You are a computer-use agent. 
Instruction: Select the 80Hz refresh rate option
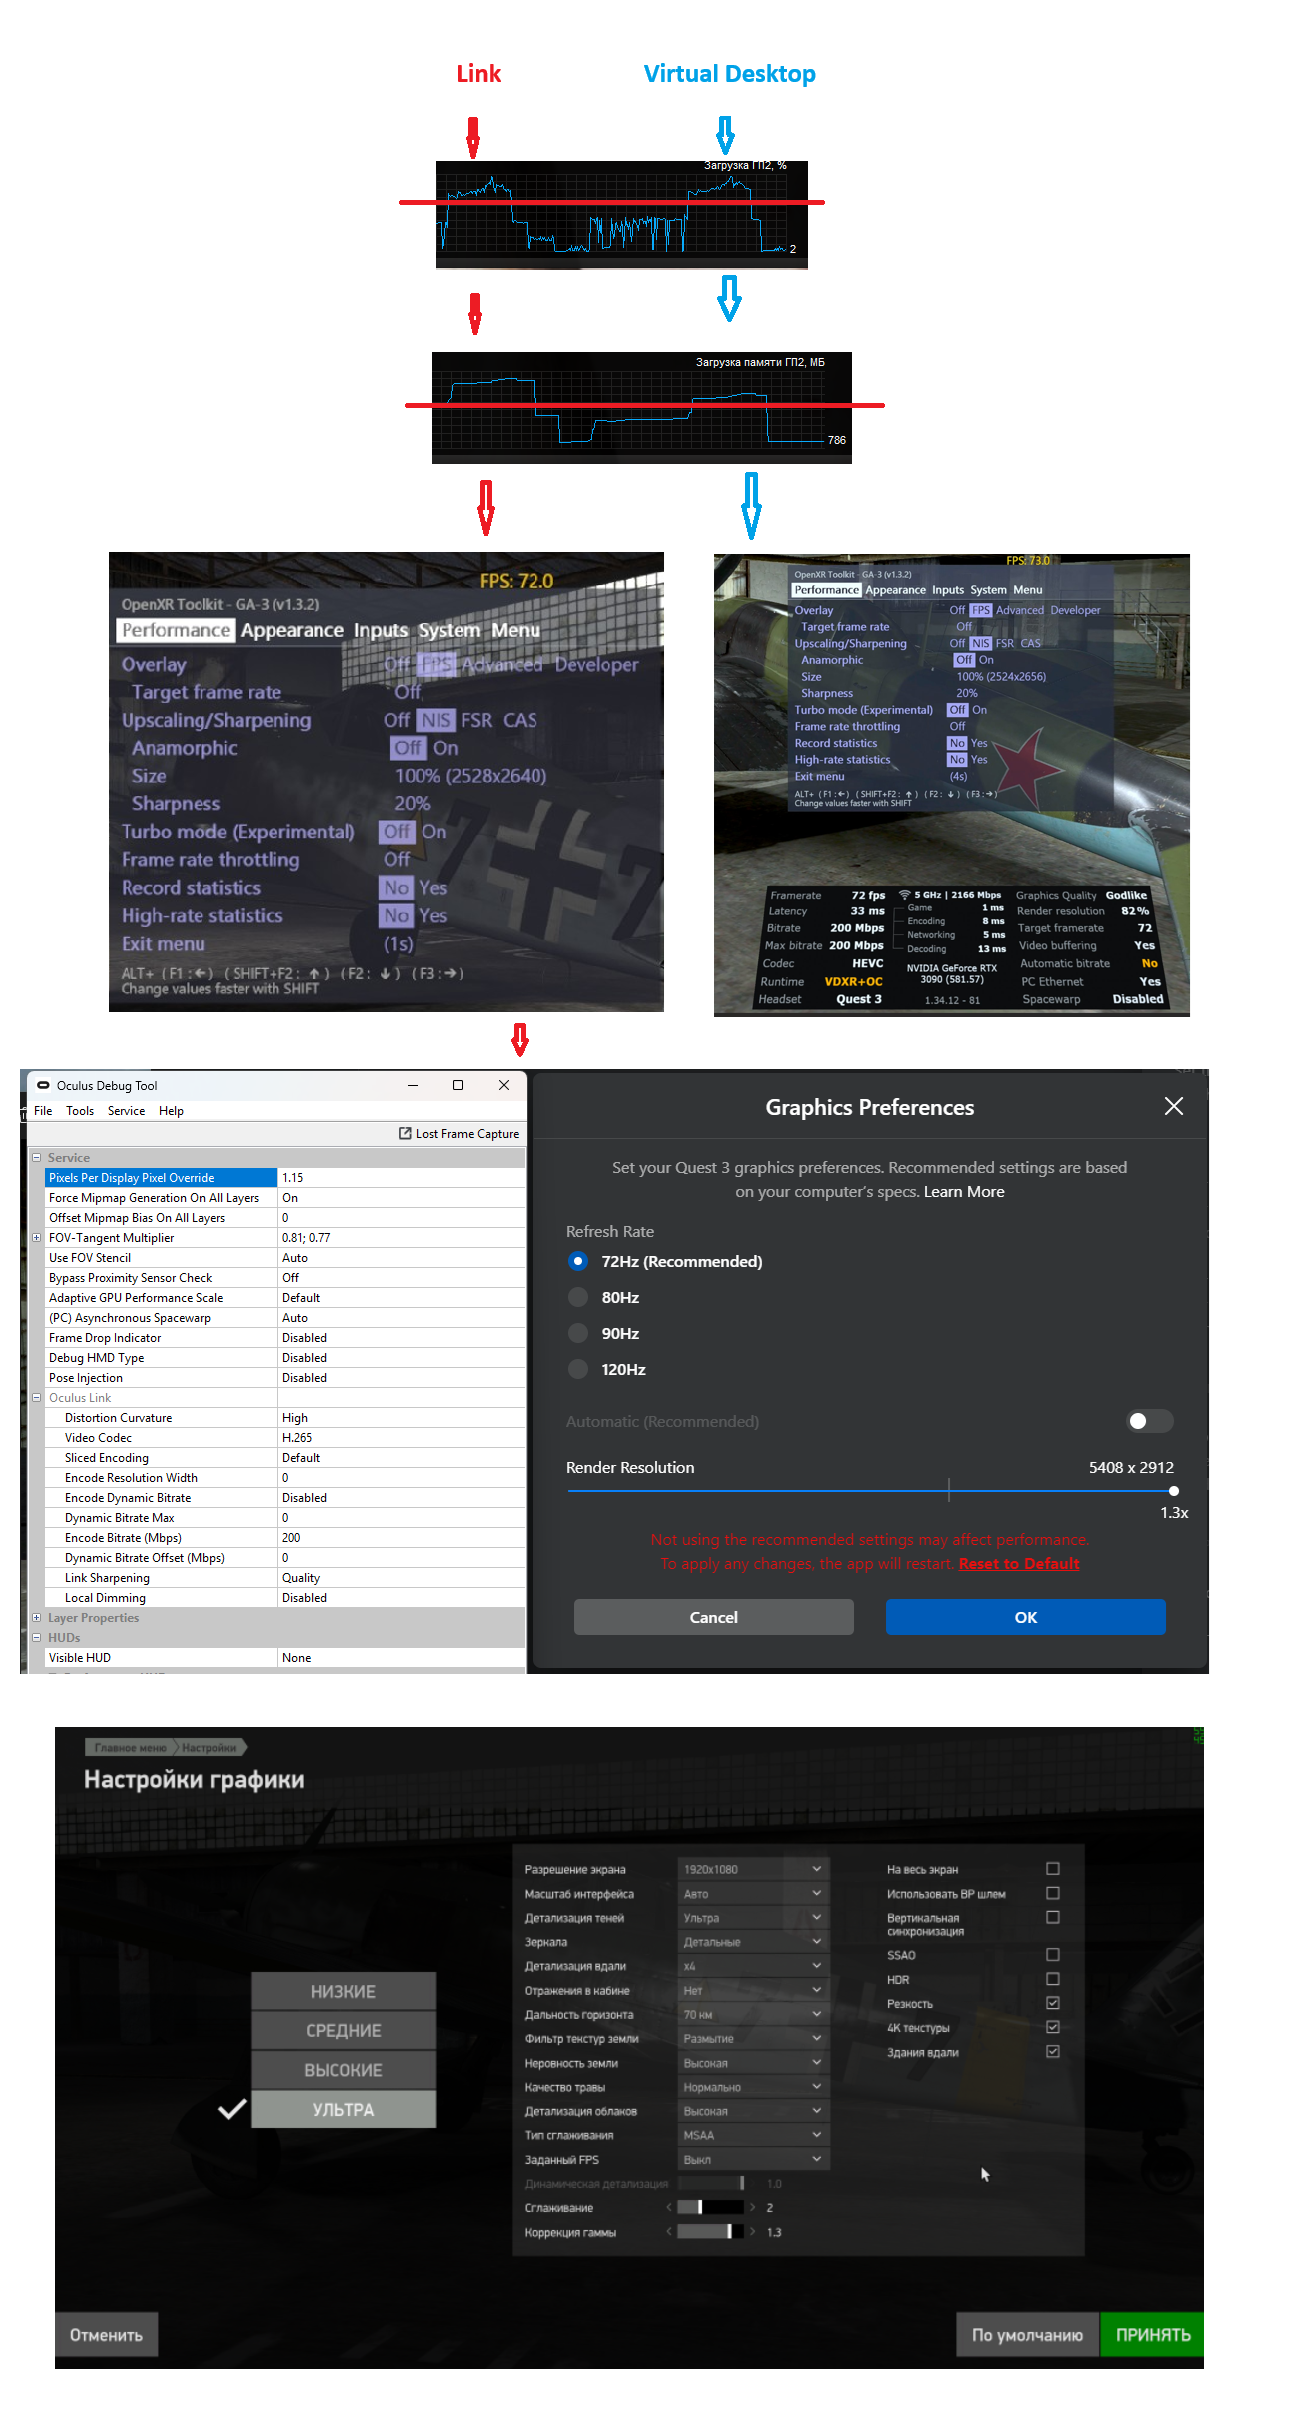(578, 1297)
